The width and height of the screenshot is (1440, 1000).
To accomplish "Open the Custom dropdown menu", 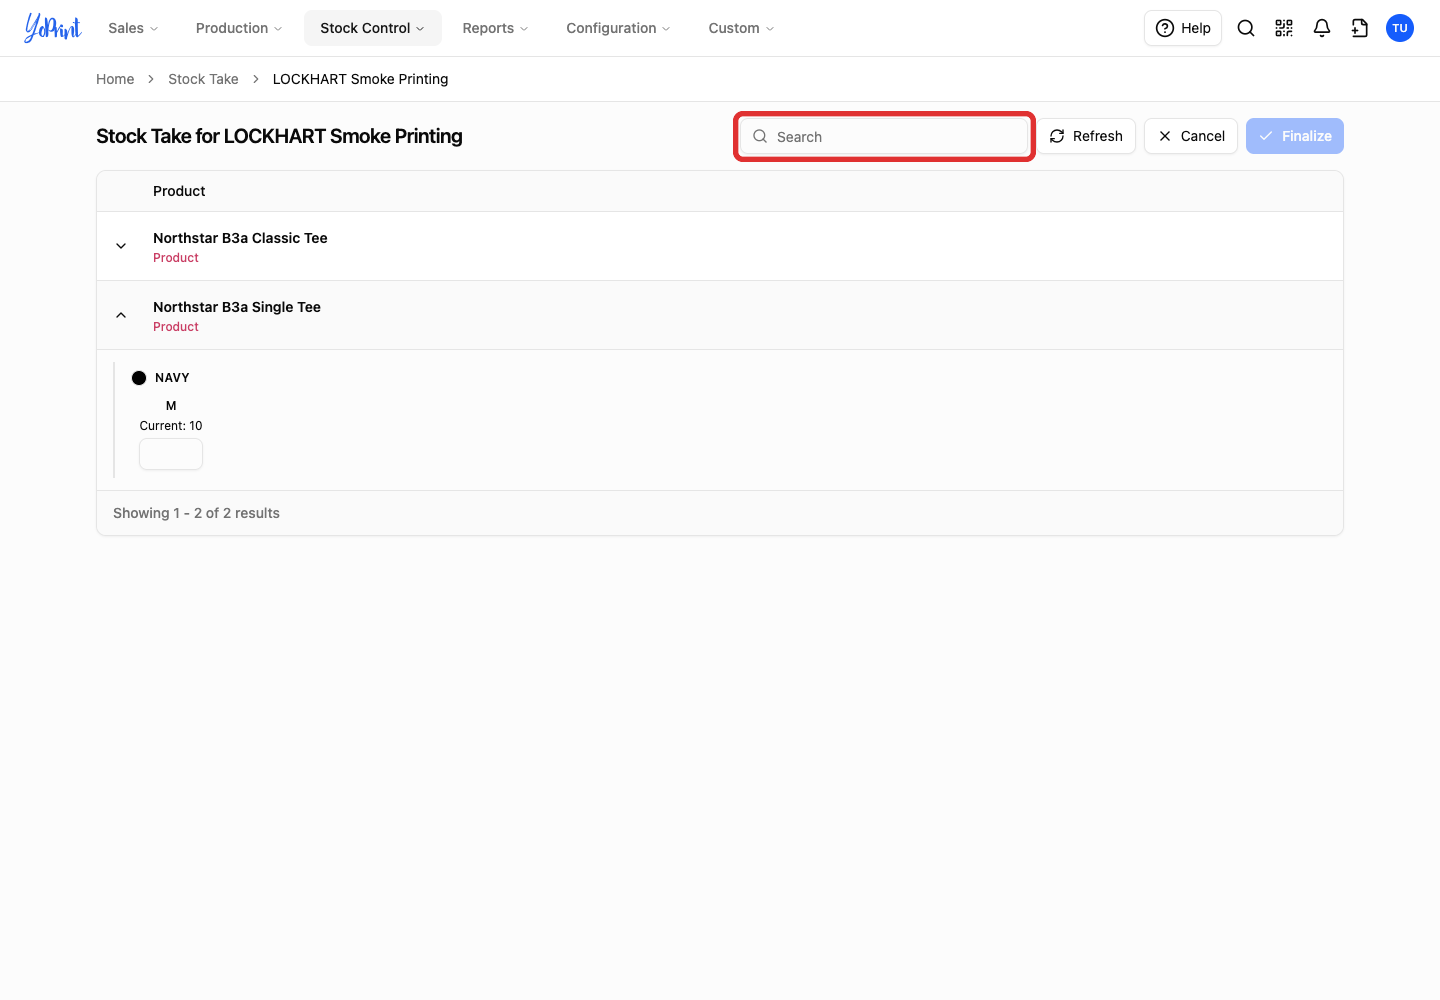I will click(741, 28).
